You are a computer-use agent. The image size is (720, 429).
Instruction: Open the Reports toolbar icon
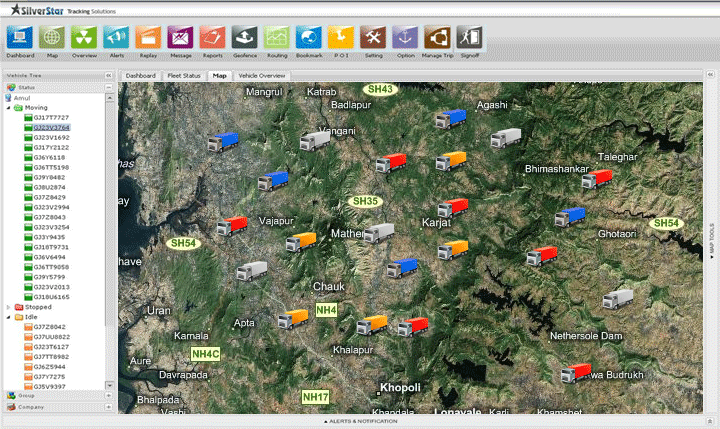(x=213, y=37)
